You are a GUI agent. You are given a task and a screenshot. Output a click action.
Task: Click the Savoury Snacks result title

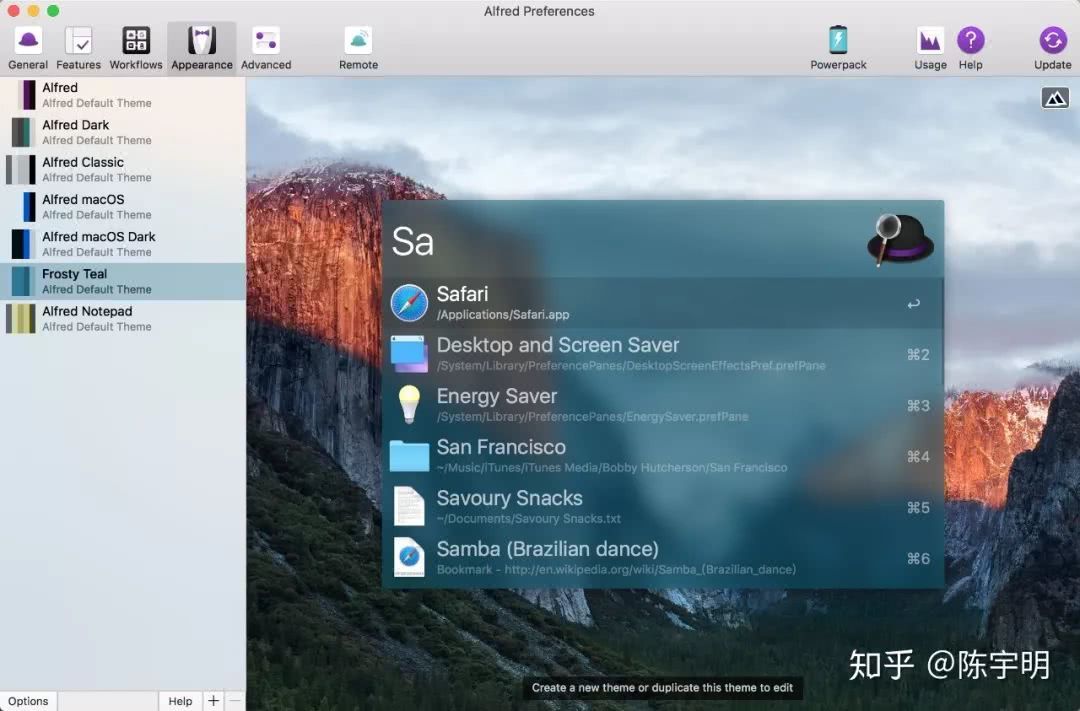(x=509, y=498)
